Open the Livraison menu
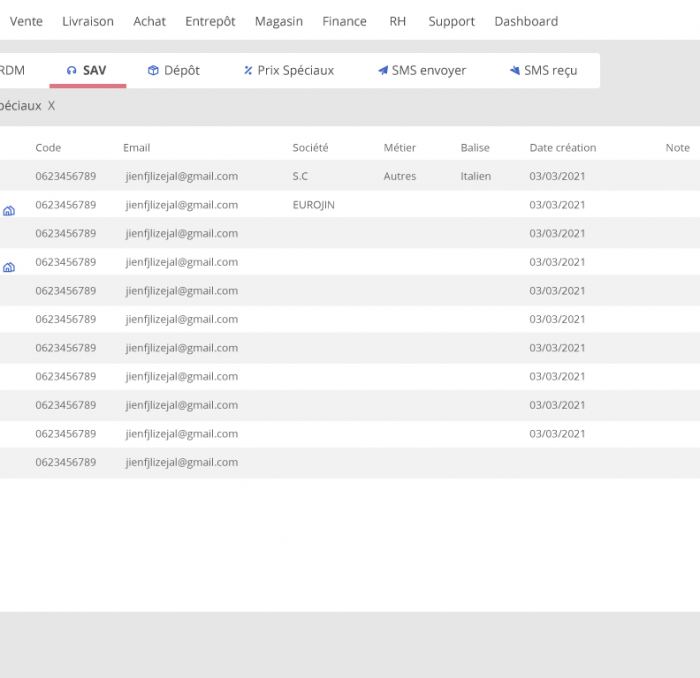Image resolution: width=700 pixels, height=678 pixels. pyautogui.click(x=88, y=21)
